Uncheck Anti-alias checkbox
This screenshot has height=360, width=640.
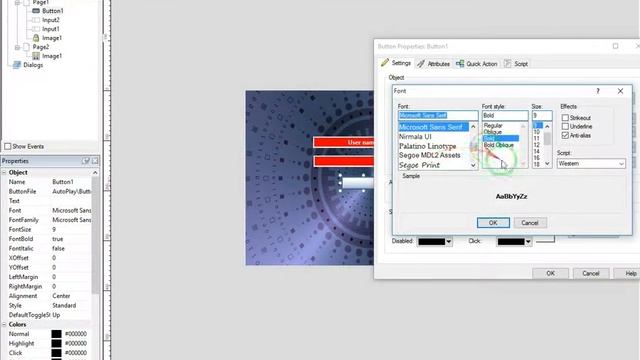(565, 136)
